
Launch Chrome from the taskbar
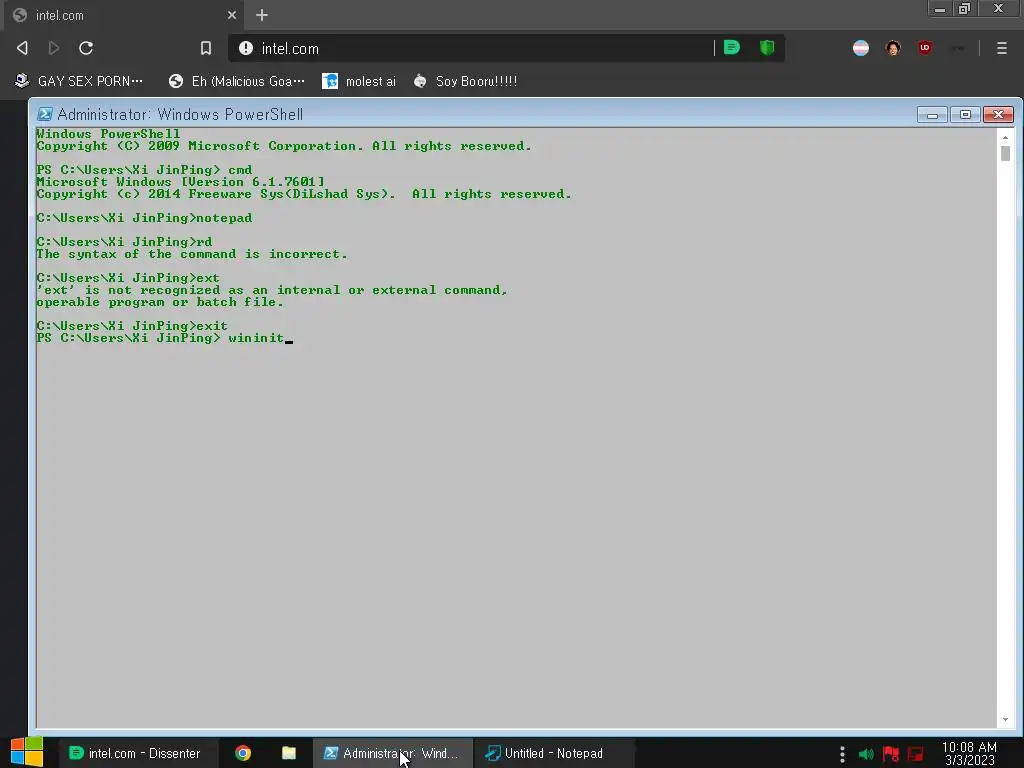tap(243, 753)
